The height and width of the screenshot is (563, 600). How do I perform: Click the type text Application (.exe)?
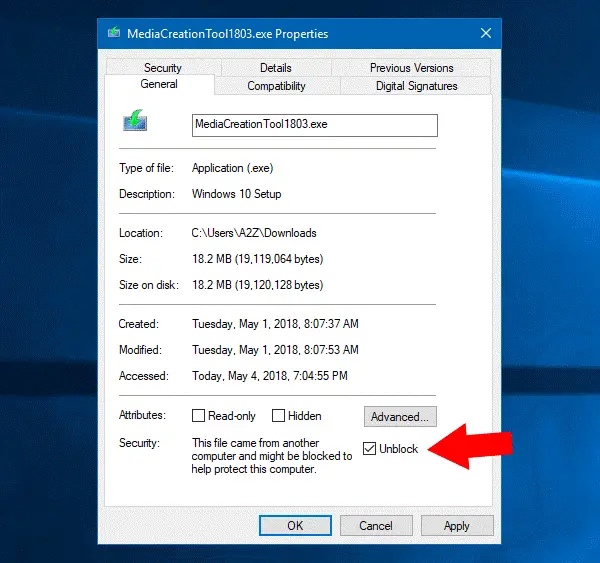pyautogui.click(x=233, y=168)
